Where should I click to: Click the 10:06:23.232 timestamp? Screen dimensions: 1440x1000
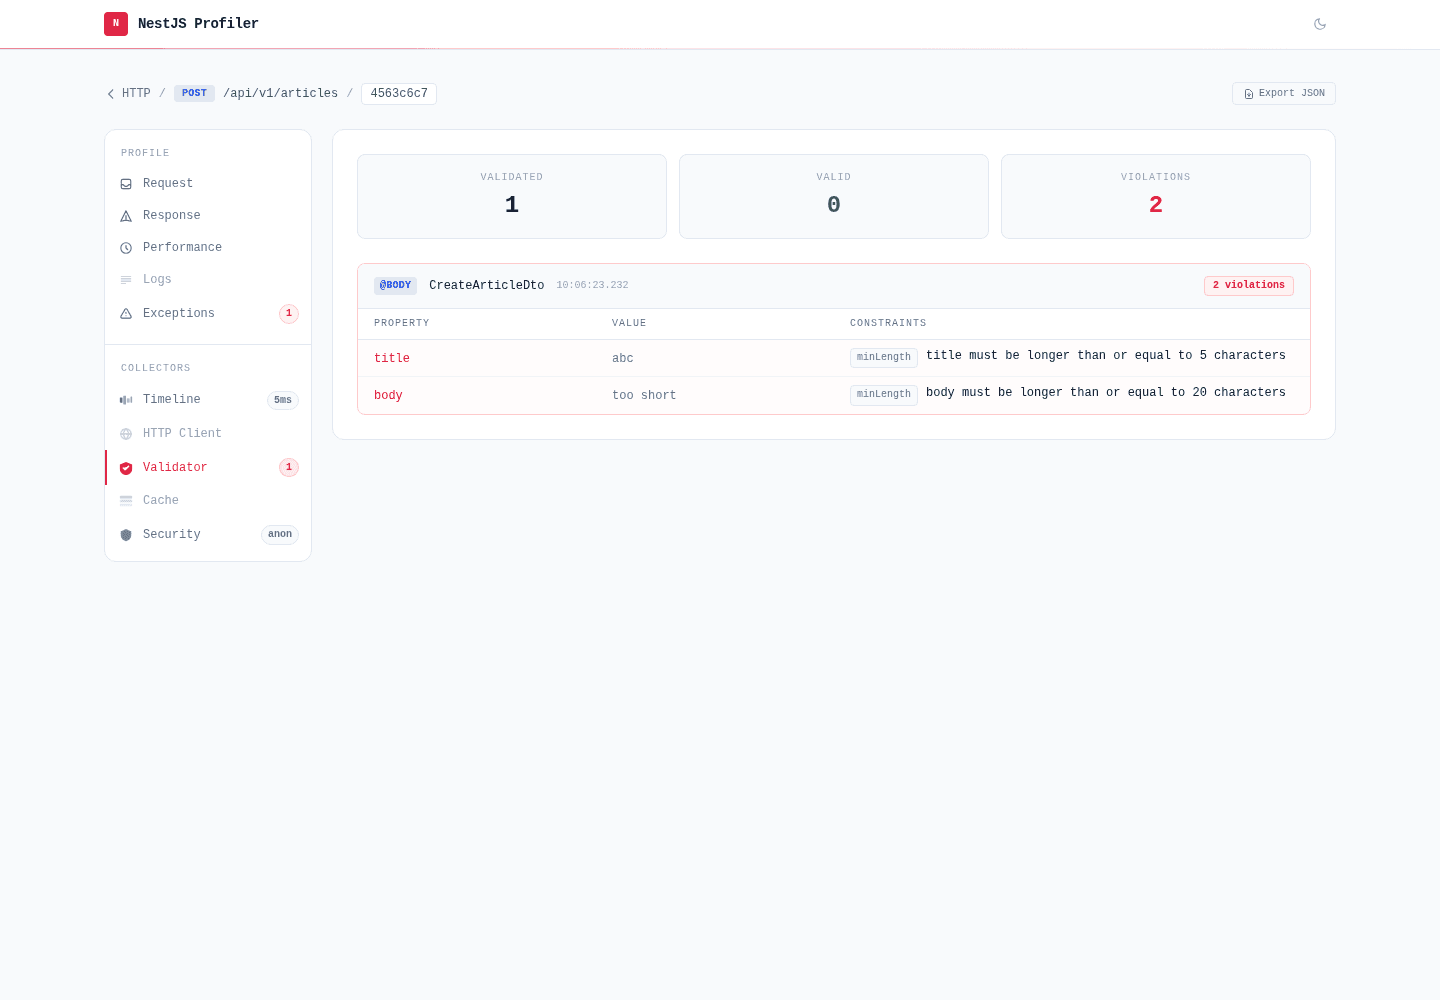pyautogui.click(x=593, y=286)
